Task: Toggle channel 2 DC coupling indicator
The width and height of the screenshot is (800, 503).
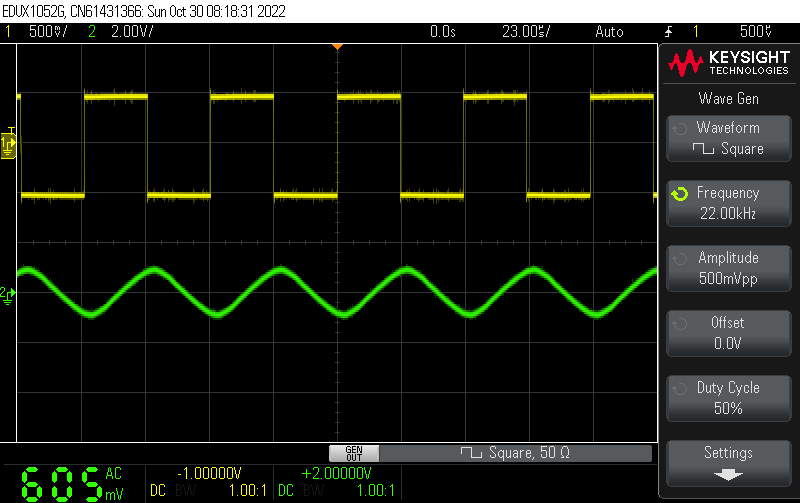Action: (x=285, y=491)
